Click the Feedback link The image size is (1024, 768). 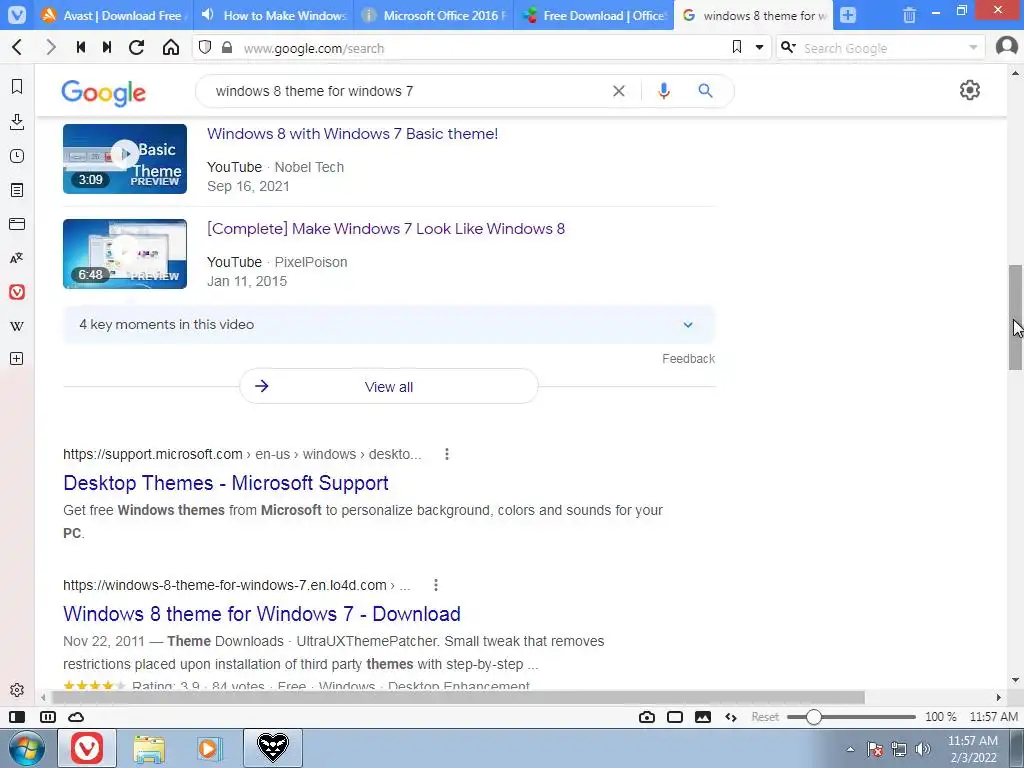pos(688,359)
